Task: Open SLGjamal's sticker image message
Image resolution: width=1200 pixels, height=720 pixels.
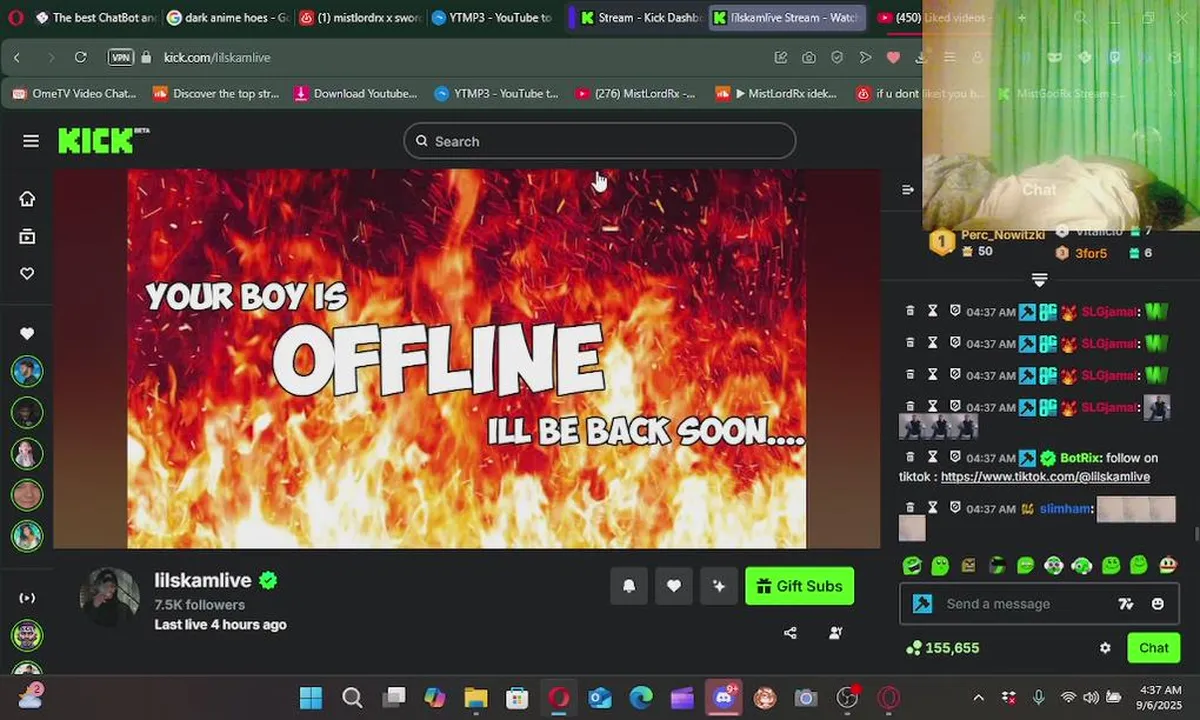Action: 1156,407
